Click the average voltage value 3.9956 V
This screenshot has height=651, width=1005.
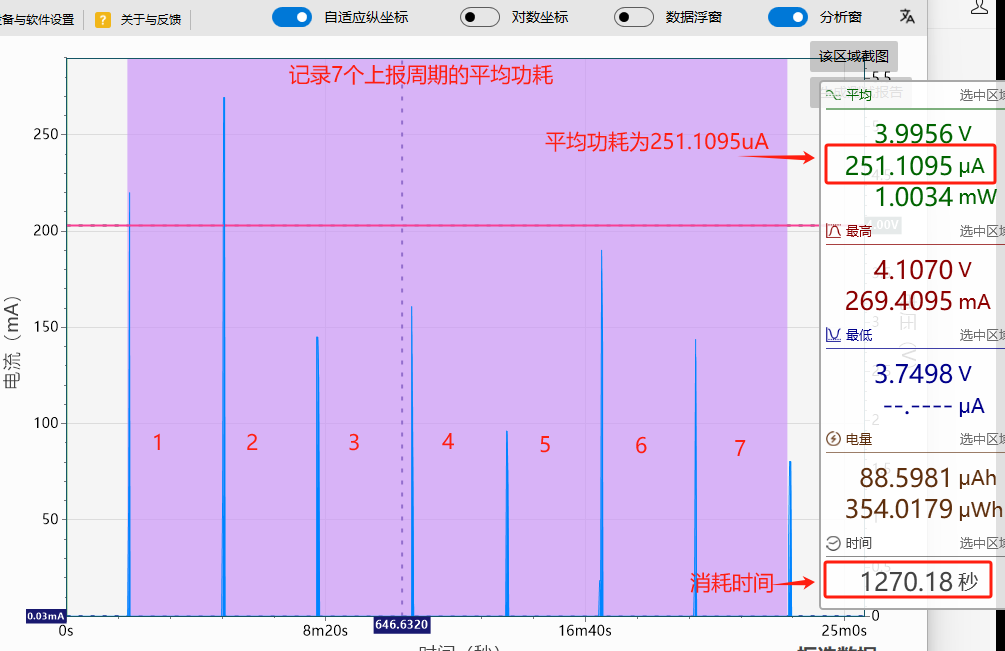(923, 133)
